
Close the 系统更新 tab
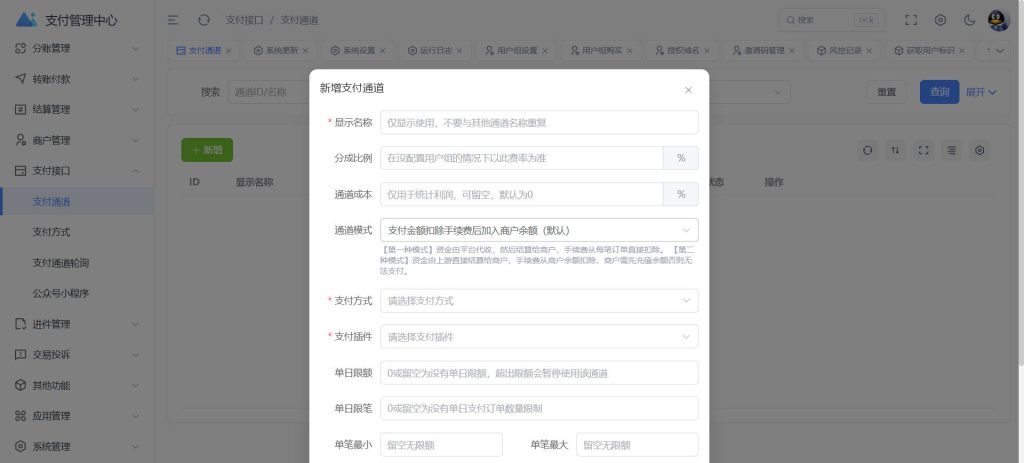point(306,51)
